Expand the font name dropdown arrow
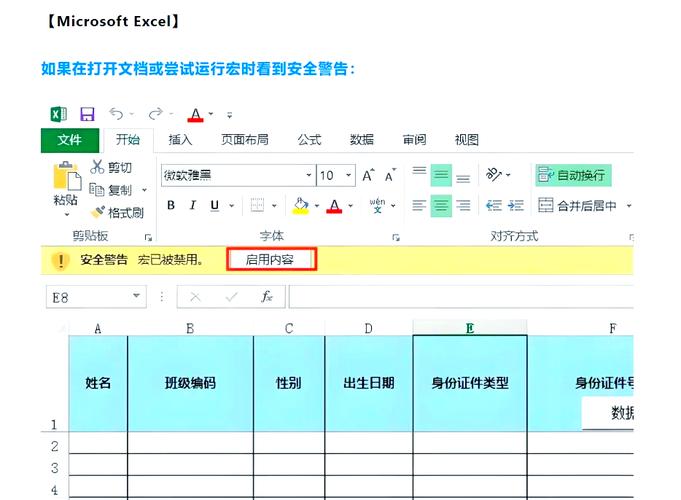The image size is (681, 500). point(309,175)
